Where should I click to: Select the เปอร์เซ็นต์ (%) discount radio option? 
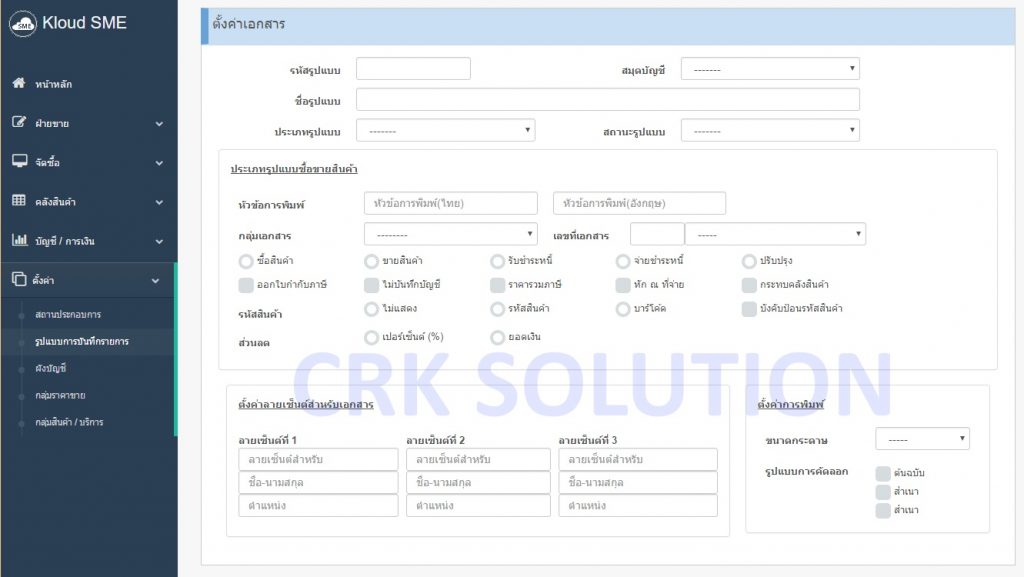tap(371, 337)
